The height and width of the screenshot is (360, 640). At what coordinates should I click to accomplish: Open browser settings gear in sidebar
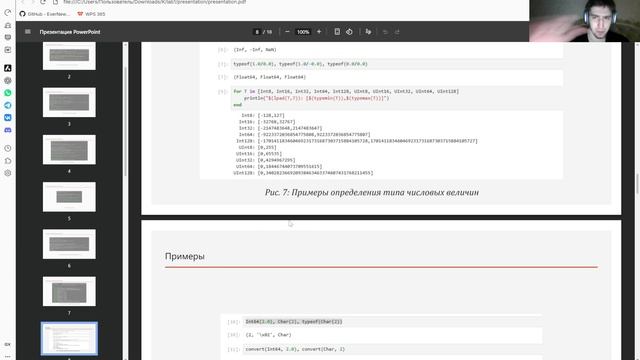coord(8,173)
